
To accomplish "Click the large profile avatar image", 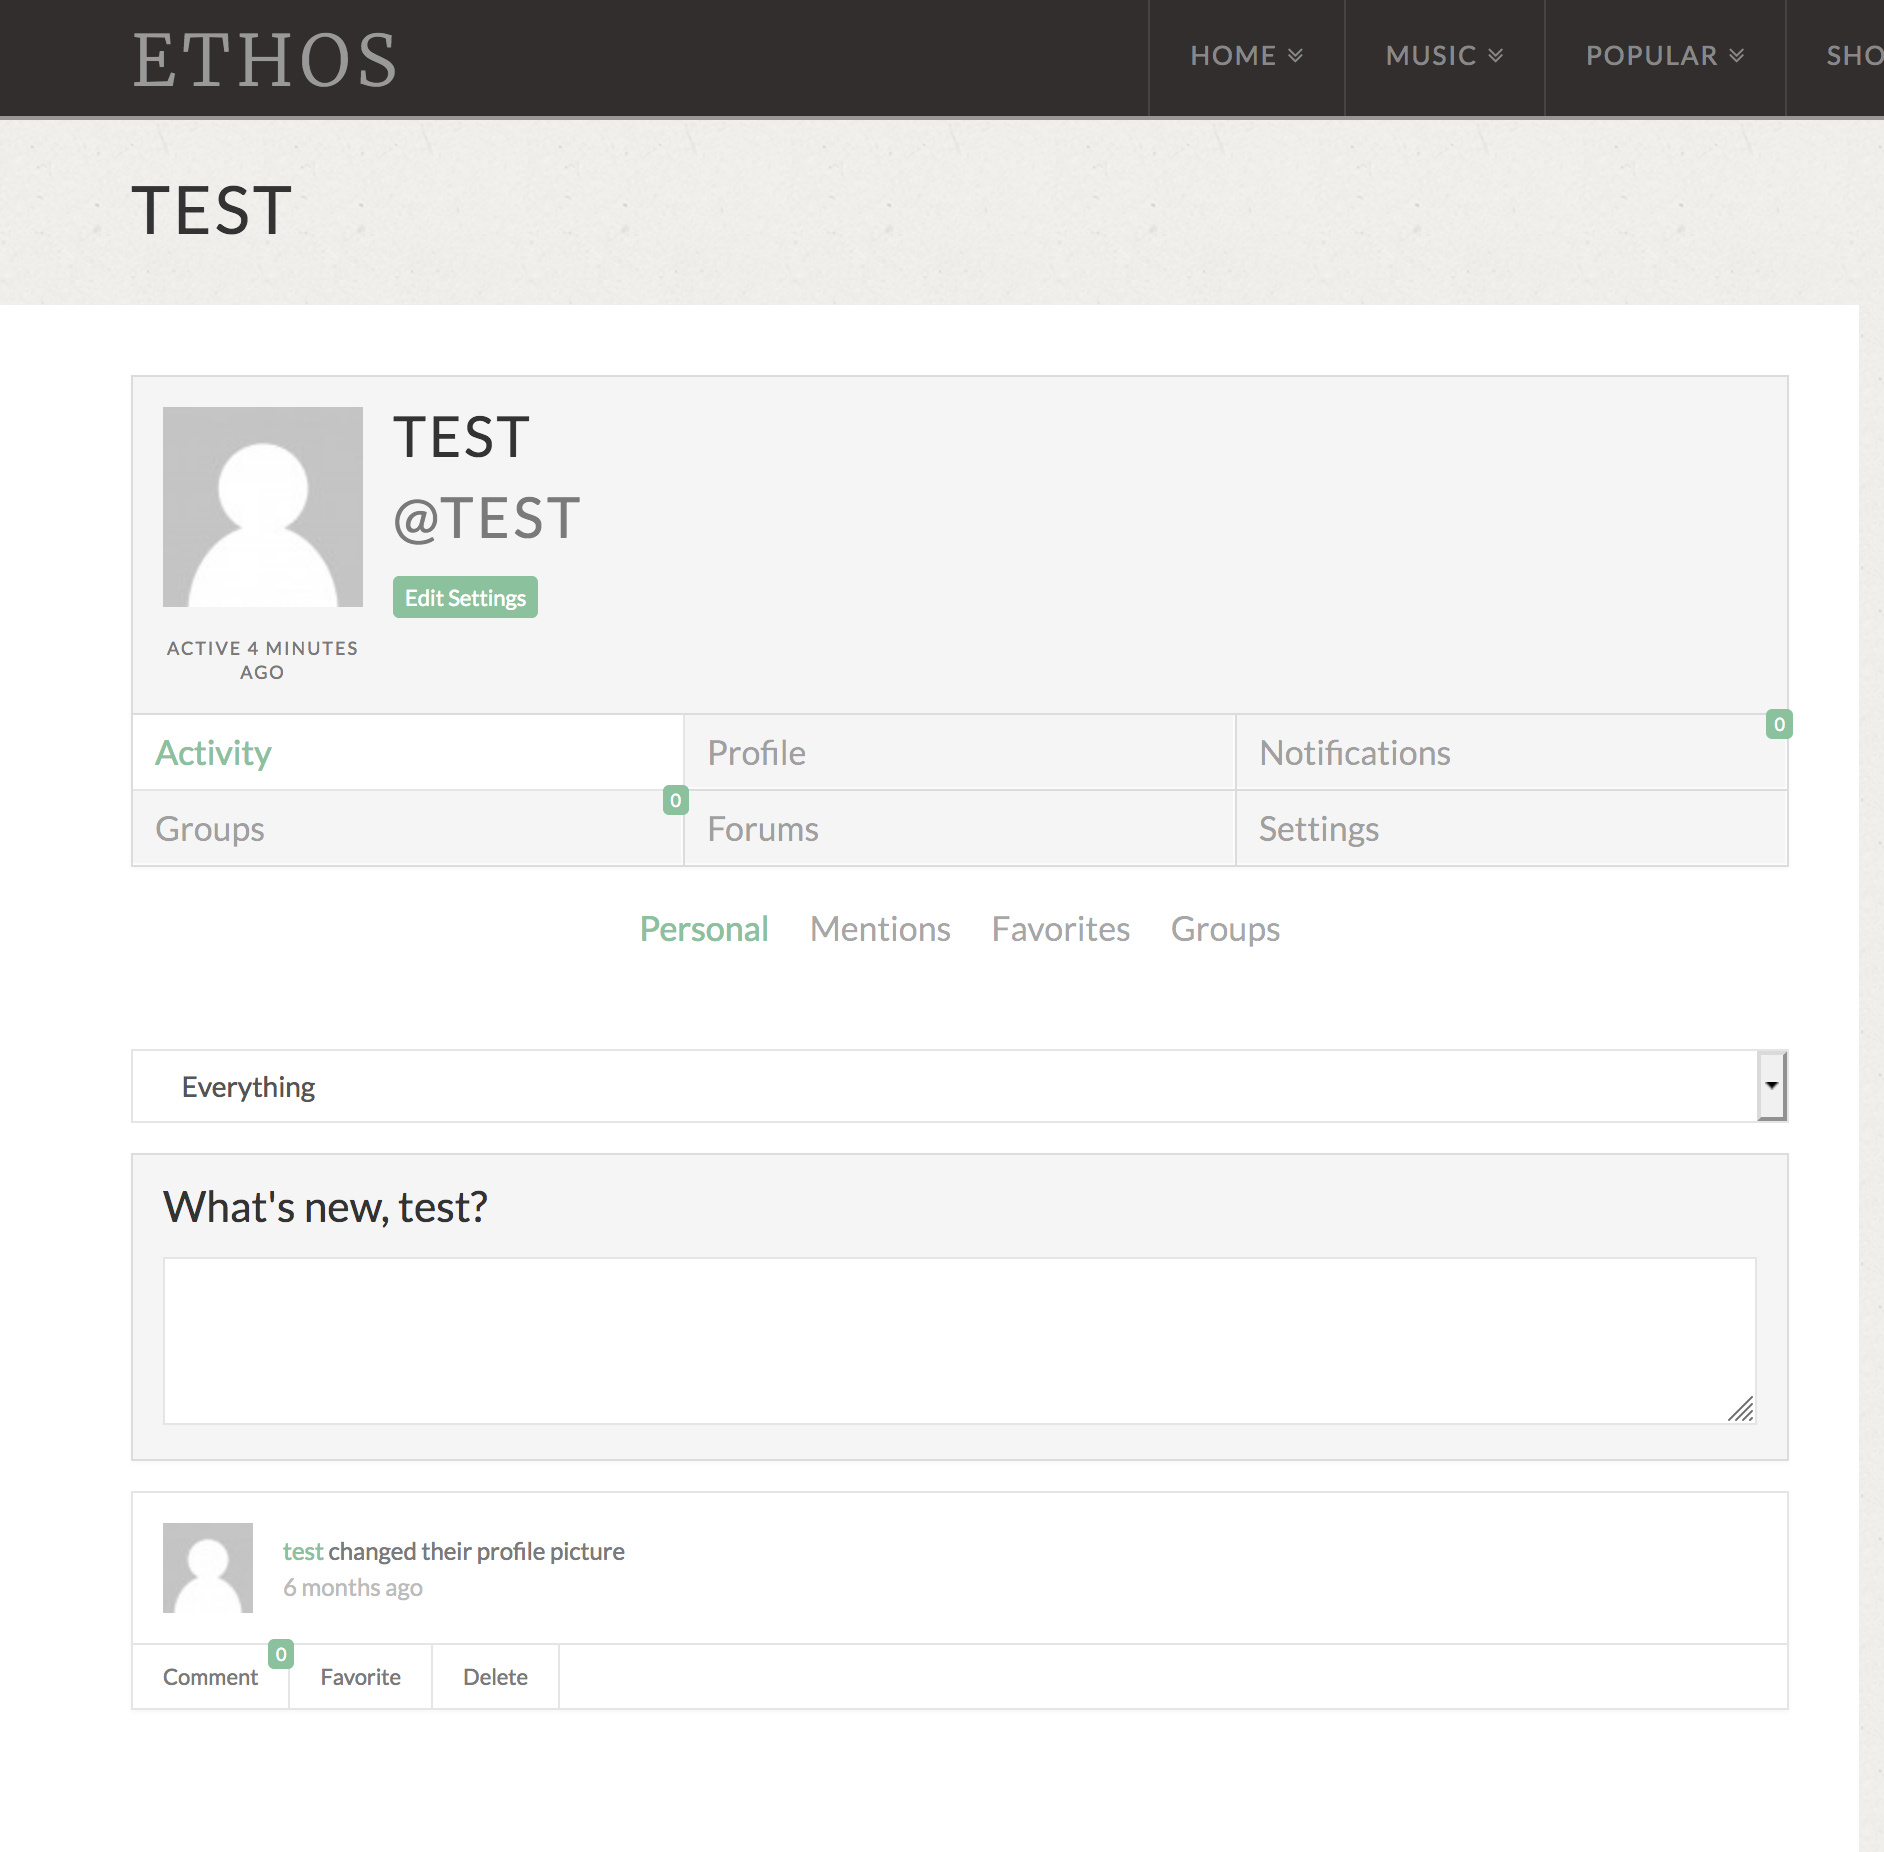I will coord(262,506).
